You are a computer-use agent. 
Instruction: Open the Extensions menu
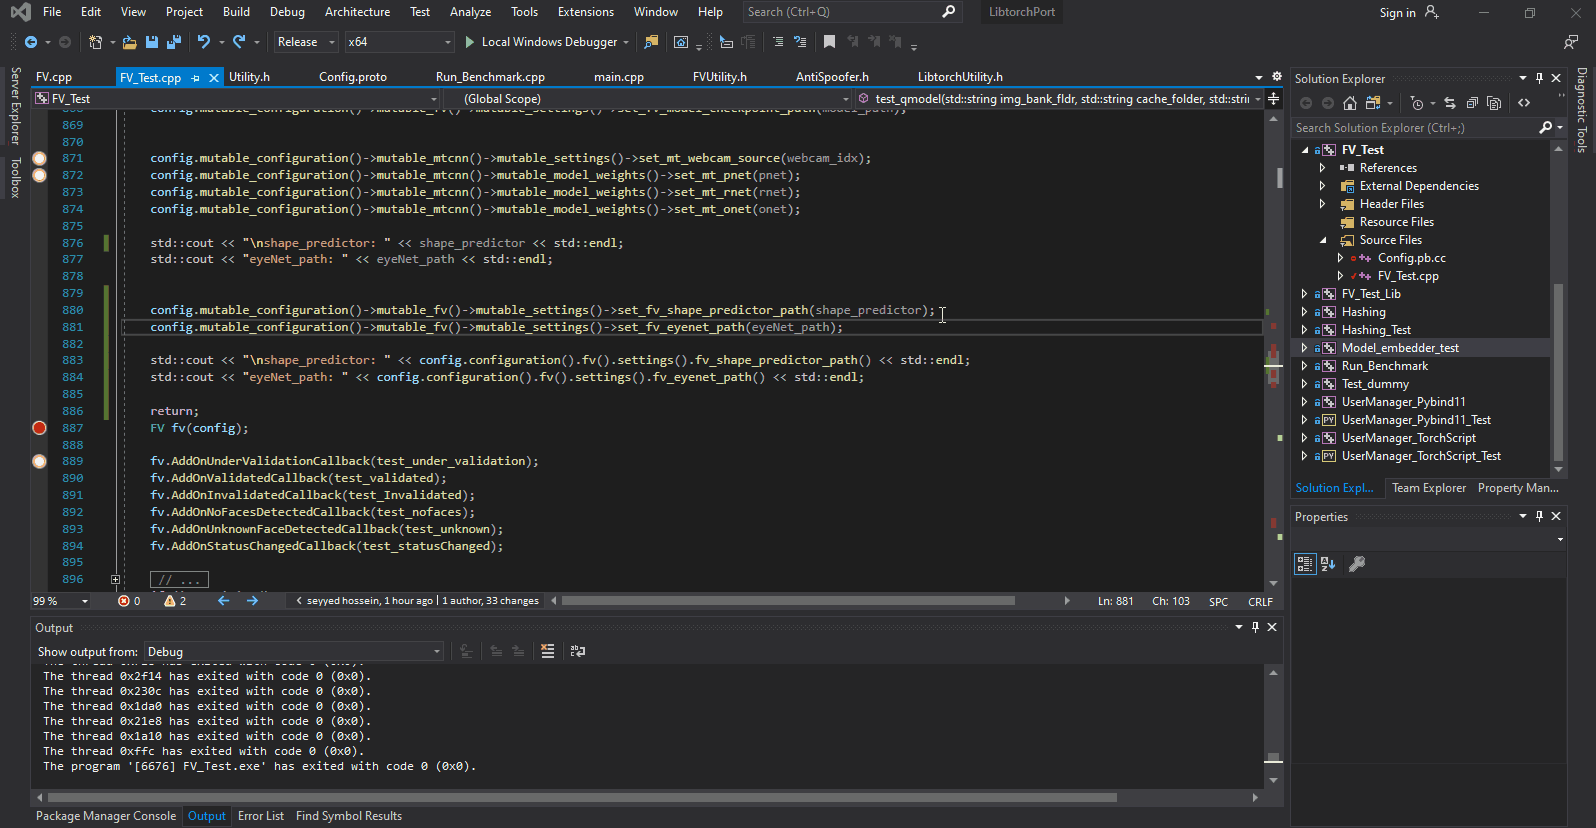pos(586,12)
